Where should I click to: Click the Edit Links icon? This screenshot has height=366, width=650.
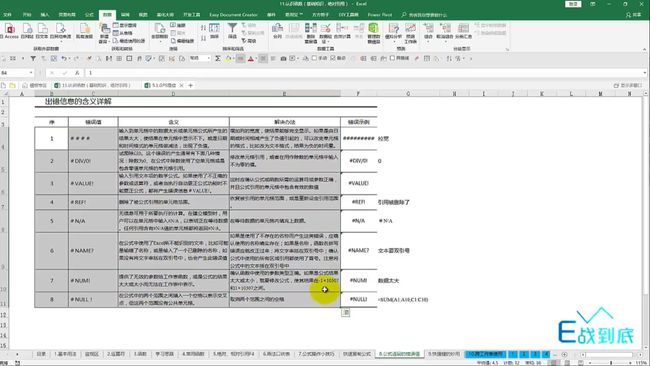pyautogui.click(x=182, y=41)
